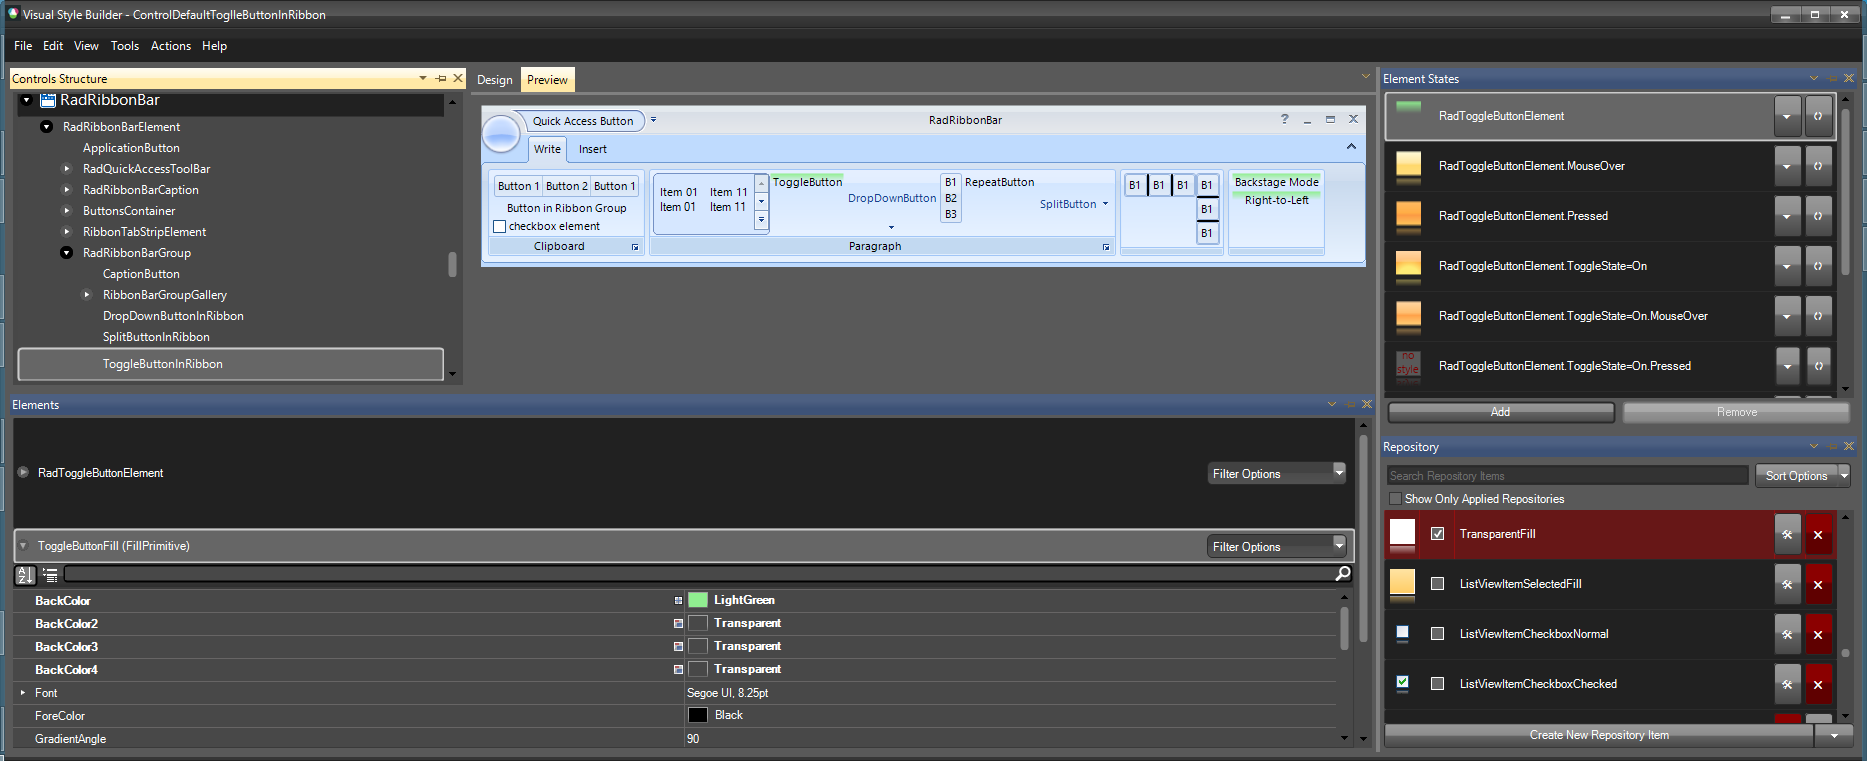1867x761 pixels.
Task: Tick the 'checkbox element' in ribbon preview
Action: pyautogui.click(x=500, y=227)
